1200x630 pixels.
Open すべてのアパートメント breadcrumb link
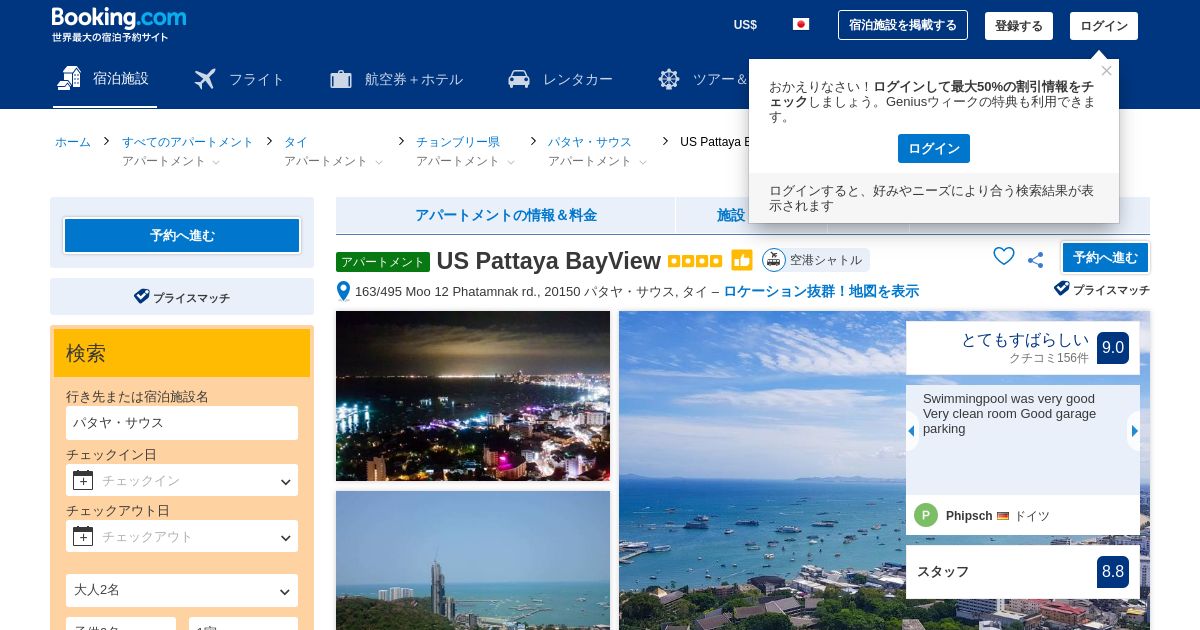pyautogui.click(x=188, y=142)
